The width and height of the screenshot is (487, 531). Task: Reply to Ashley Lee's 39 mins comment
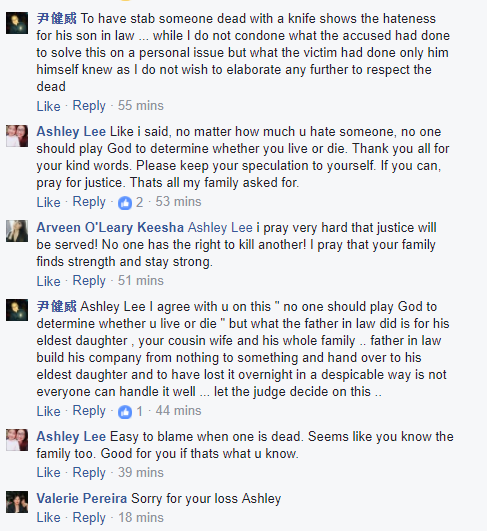89,473
